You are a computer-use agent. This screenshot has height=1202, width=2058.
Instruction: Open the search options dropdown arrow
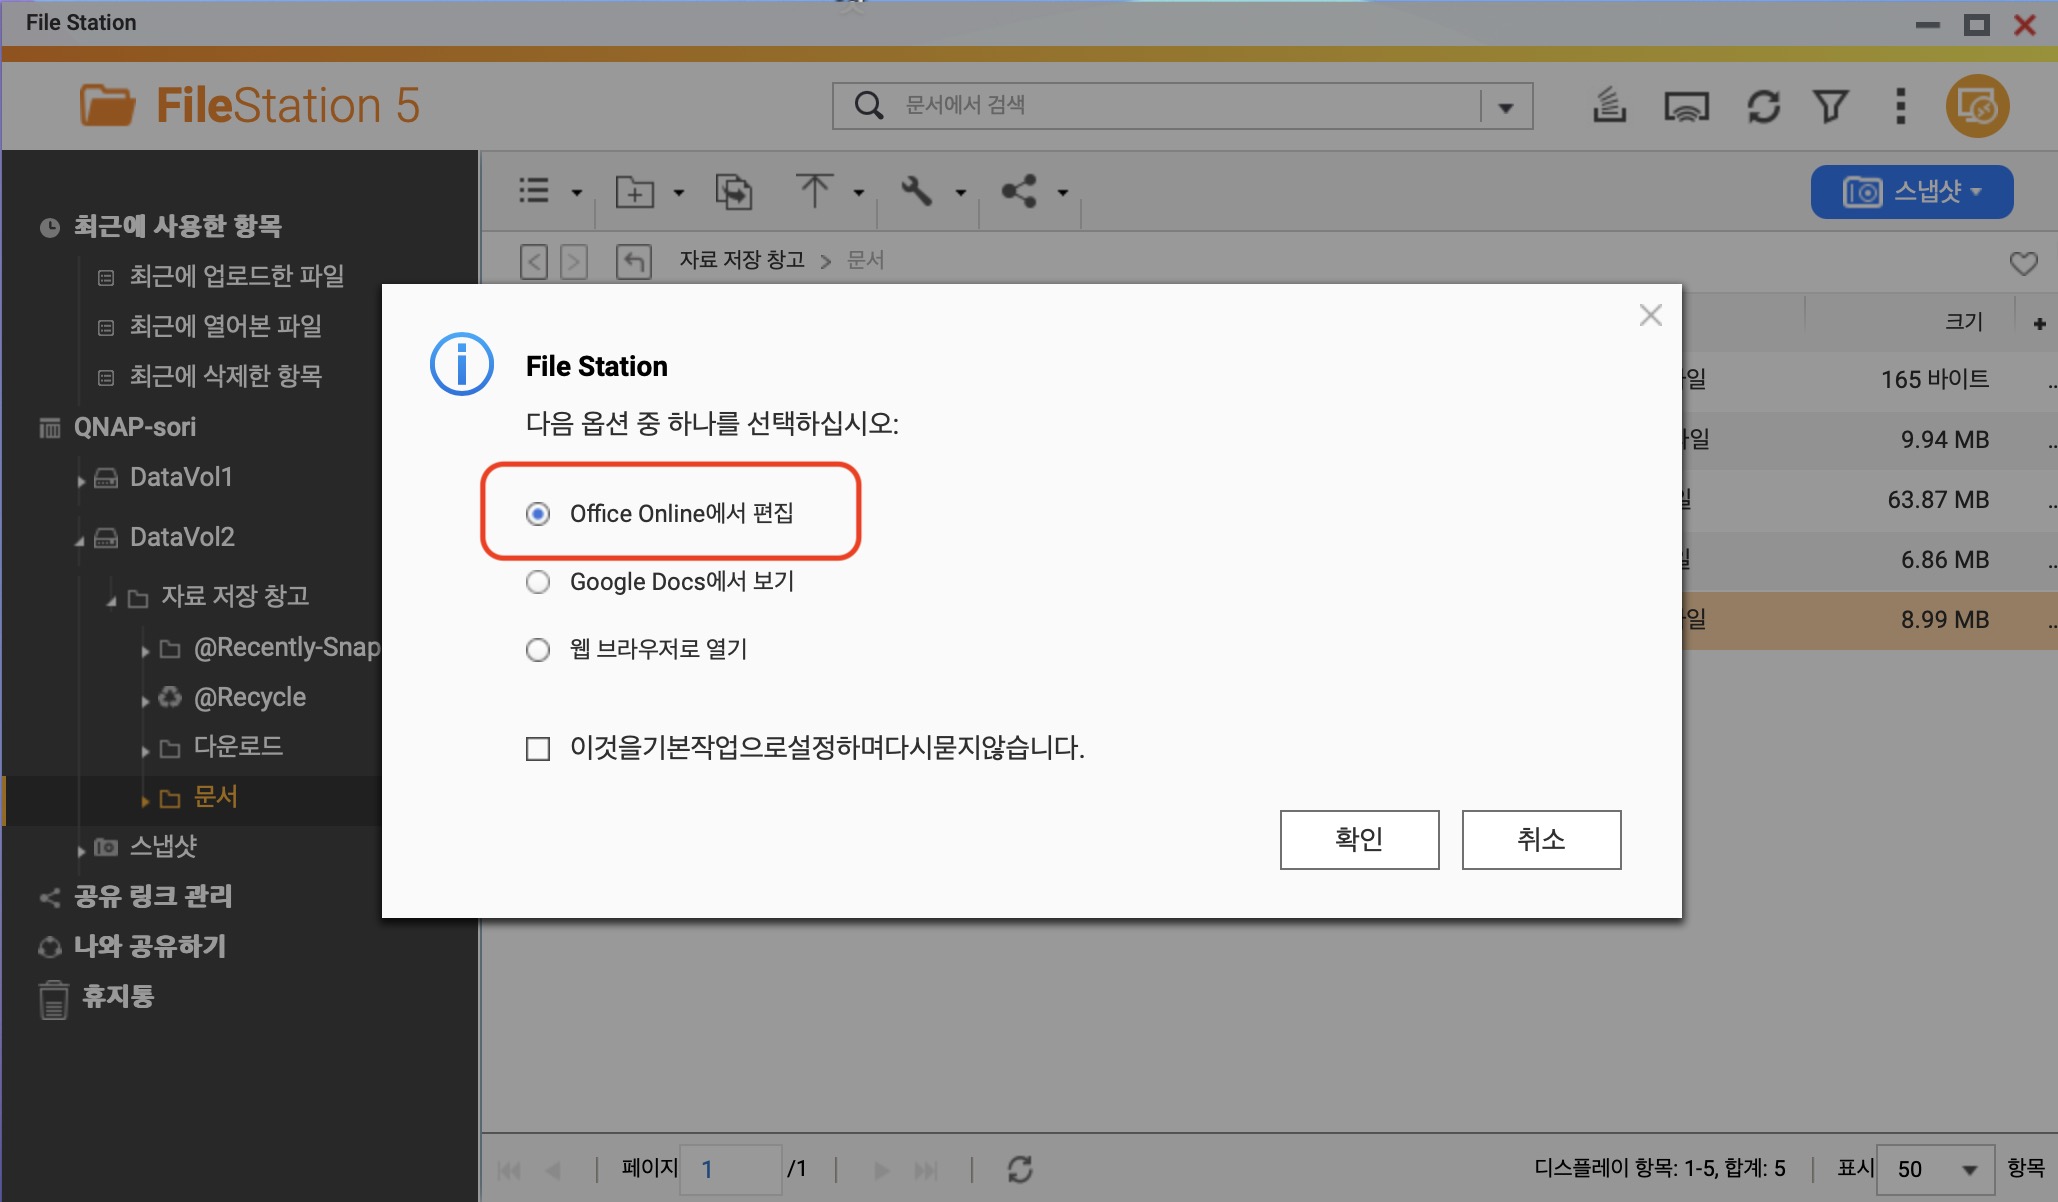pos(1506,106)
